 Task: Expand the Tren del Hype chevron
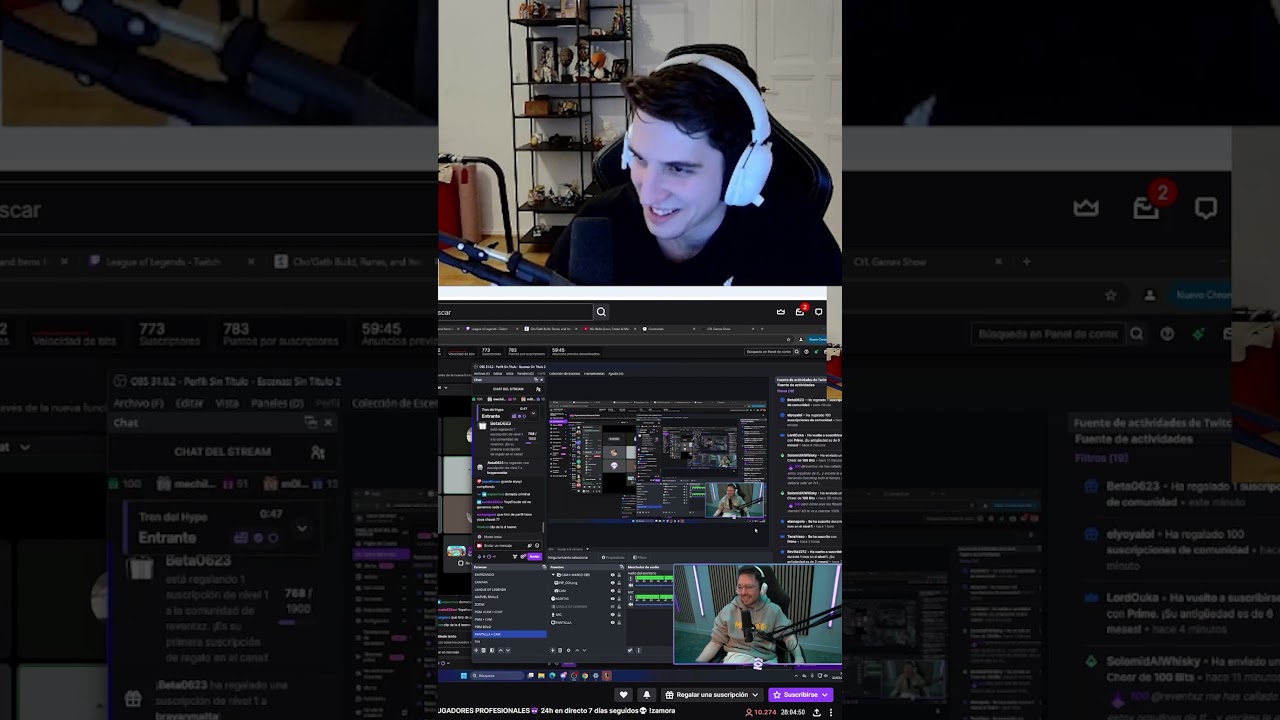pyautogui.click(x=533, y=413)
